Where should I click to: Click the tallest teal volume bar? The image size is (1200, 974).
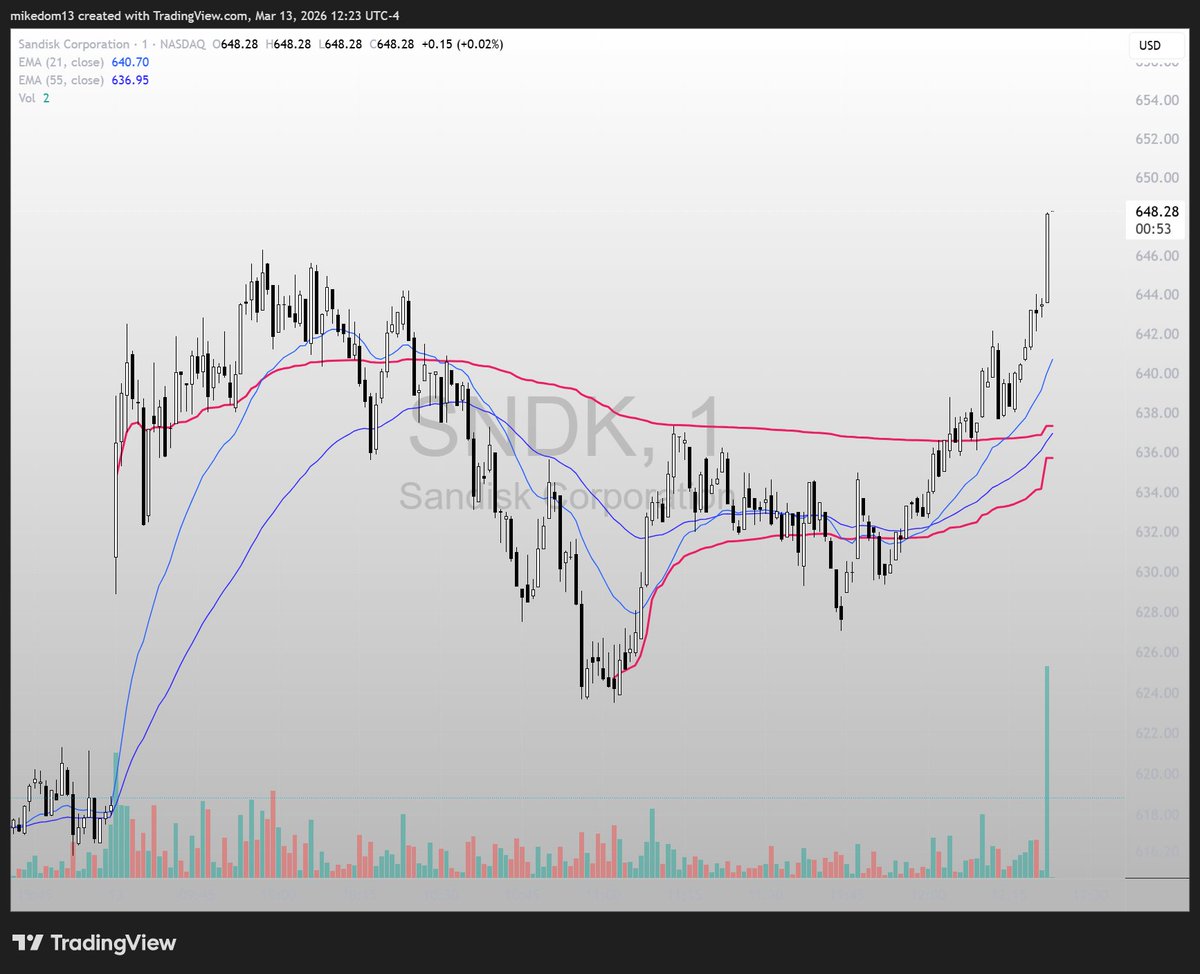[x=1047, y=771]
